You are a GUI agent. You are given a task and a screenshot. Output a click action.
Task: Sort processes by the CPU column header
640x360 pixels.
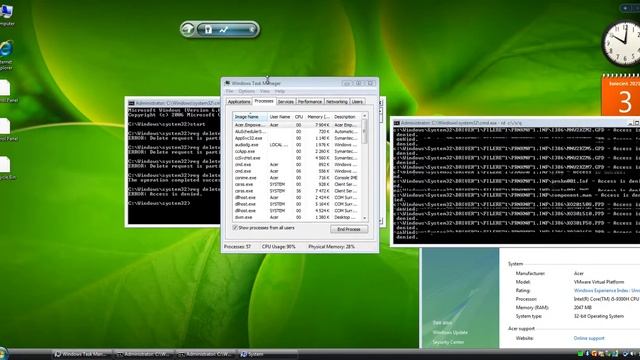[299, 117]
